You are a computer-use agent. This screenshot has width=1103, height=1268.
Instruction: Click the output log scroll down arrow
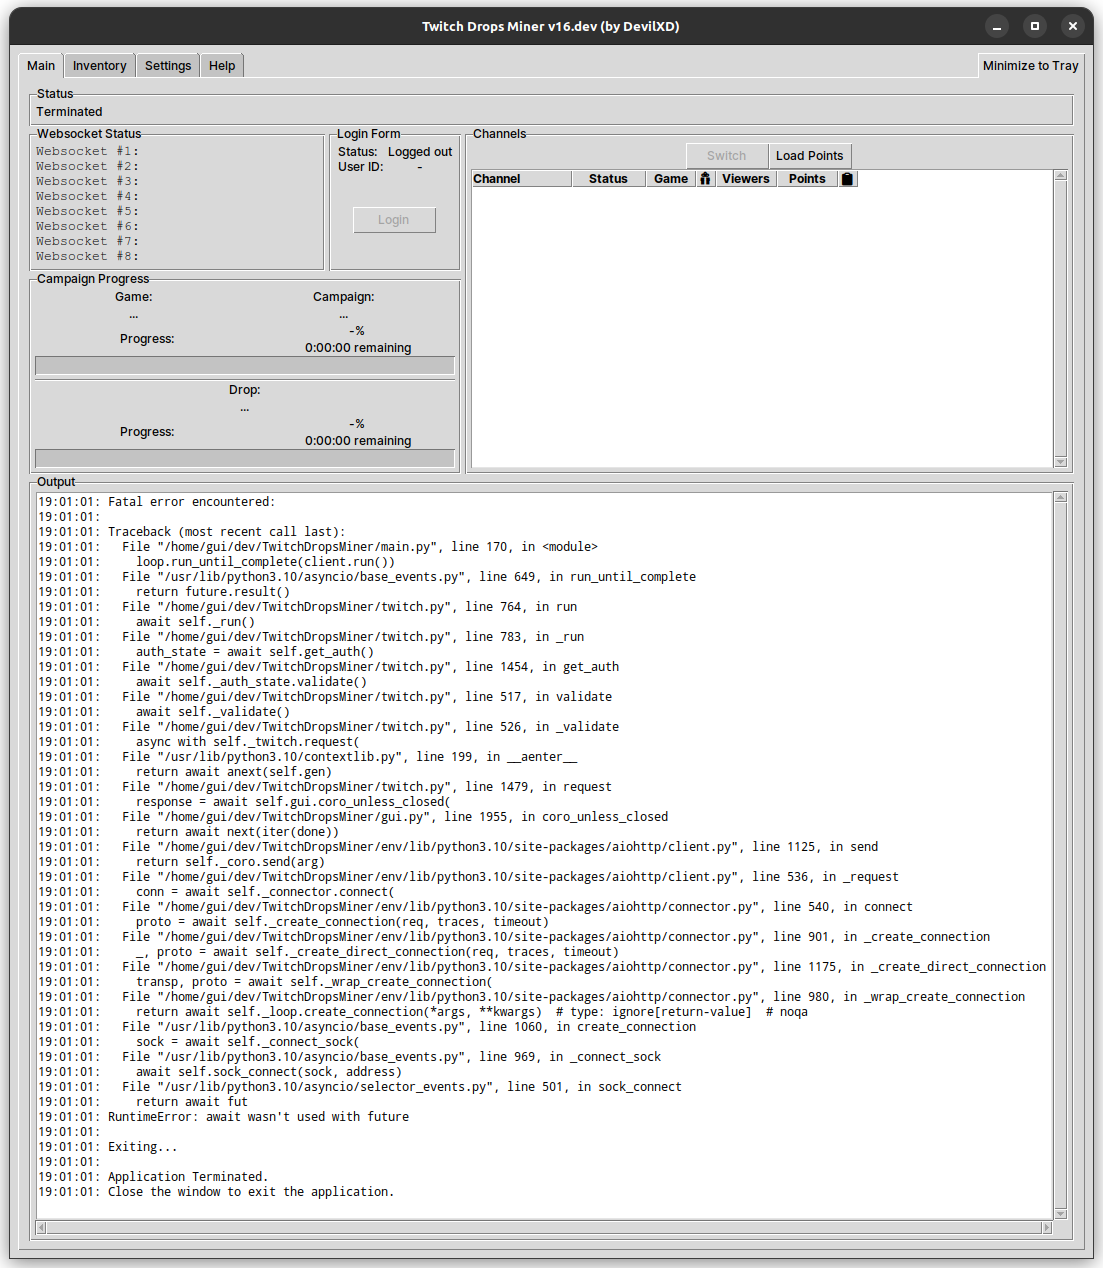coord(1061,1214)
